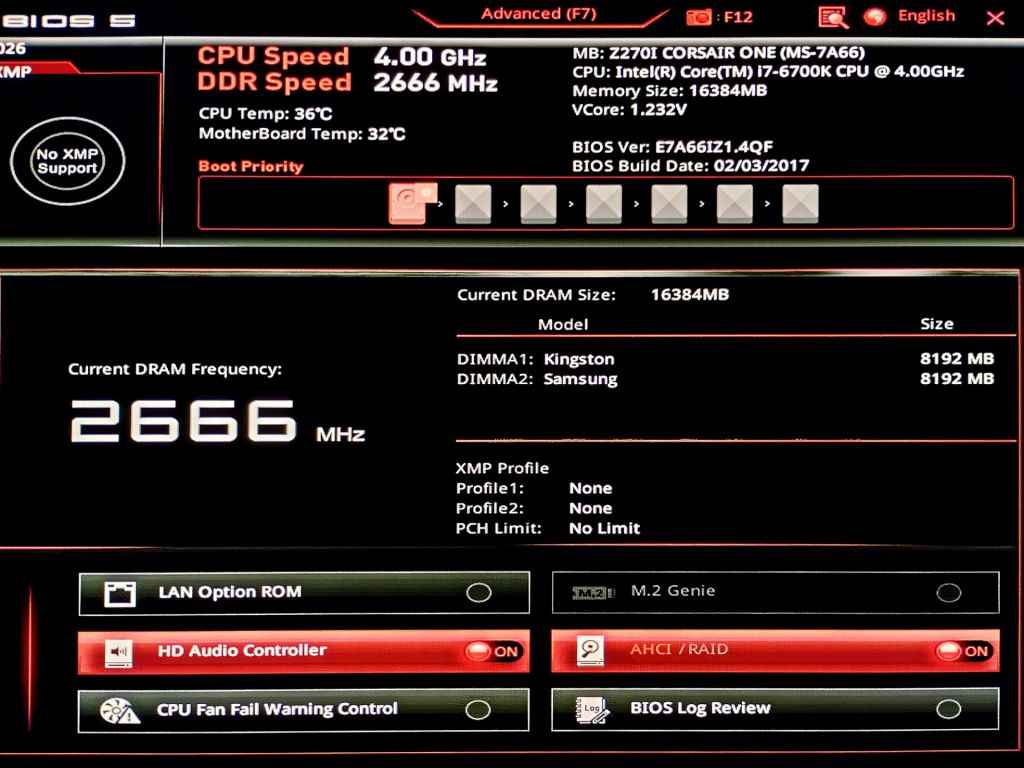Image resolution: width=1024 pixels, height=768 pixels.
Task: Click Memory Size: 16384MB line
Action: click(x=669, y=91)
